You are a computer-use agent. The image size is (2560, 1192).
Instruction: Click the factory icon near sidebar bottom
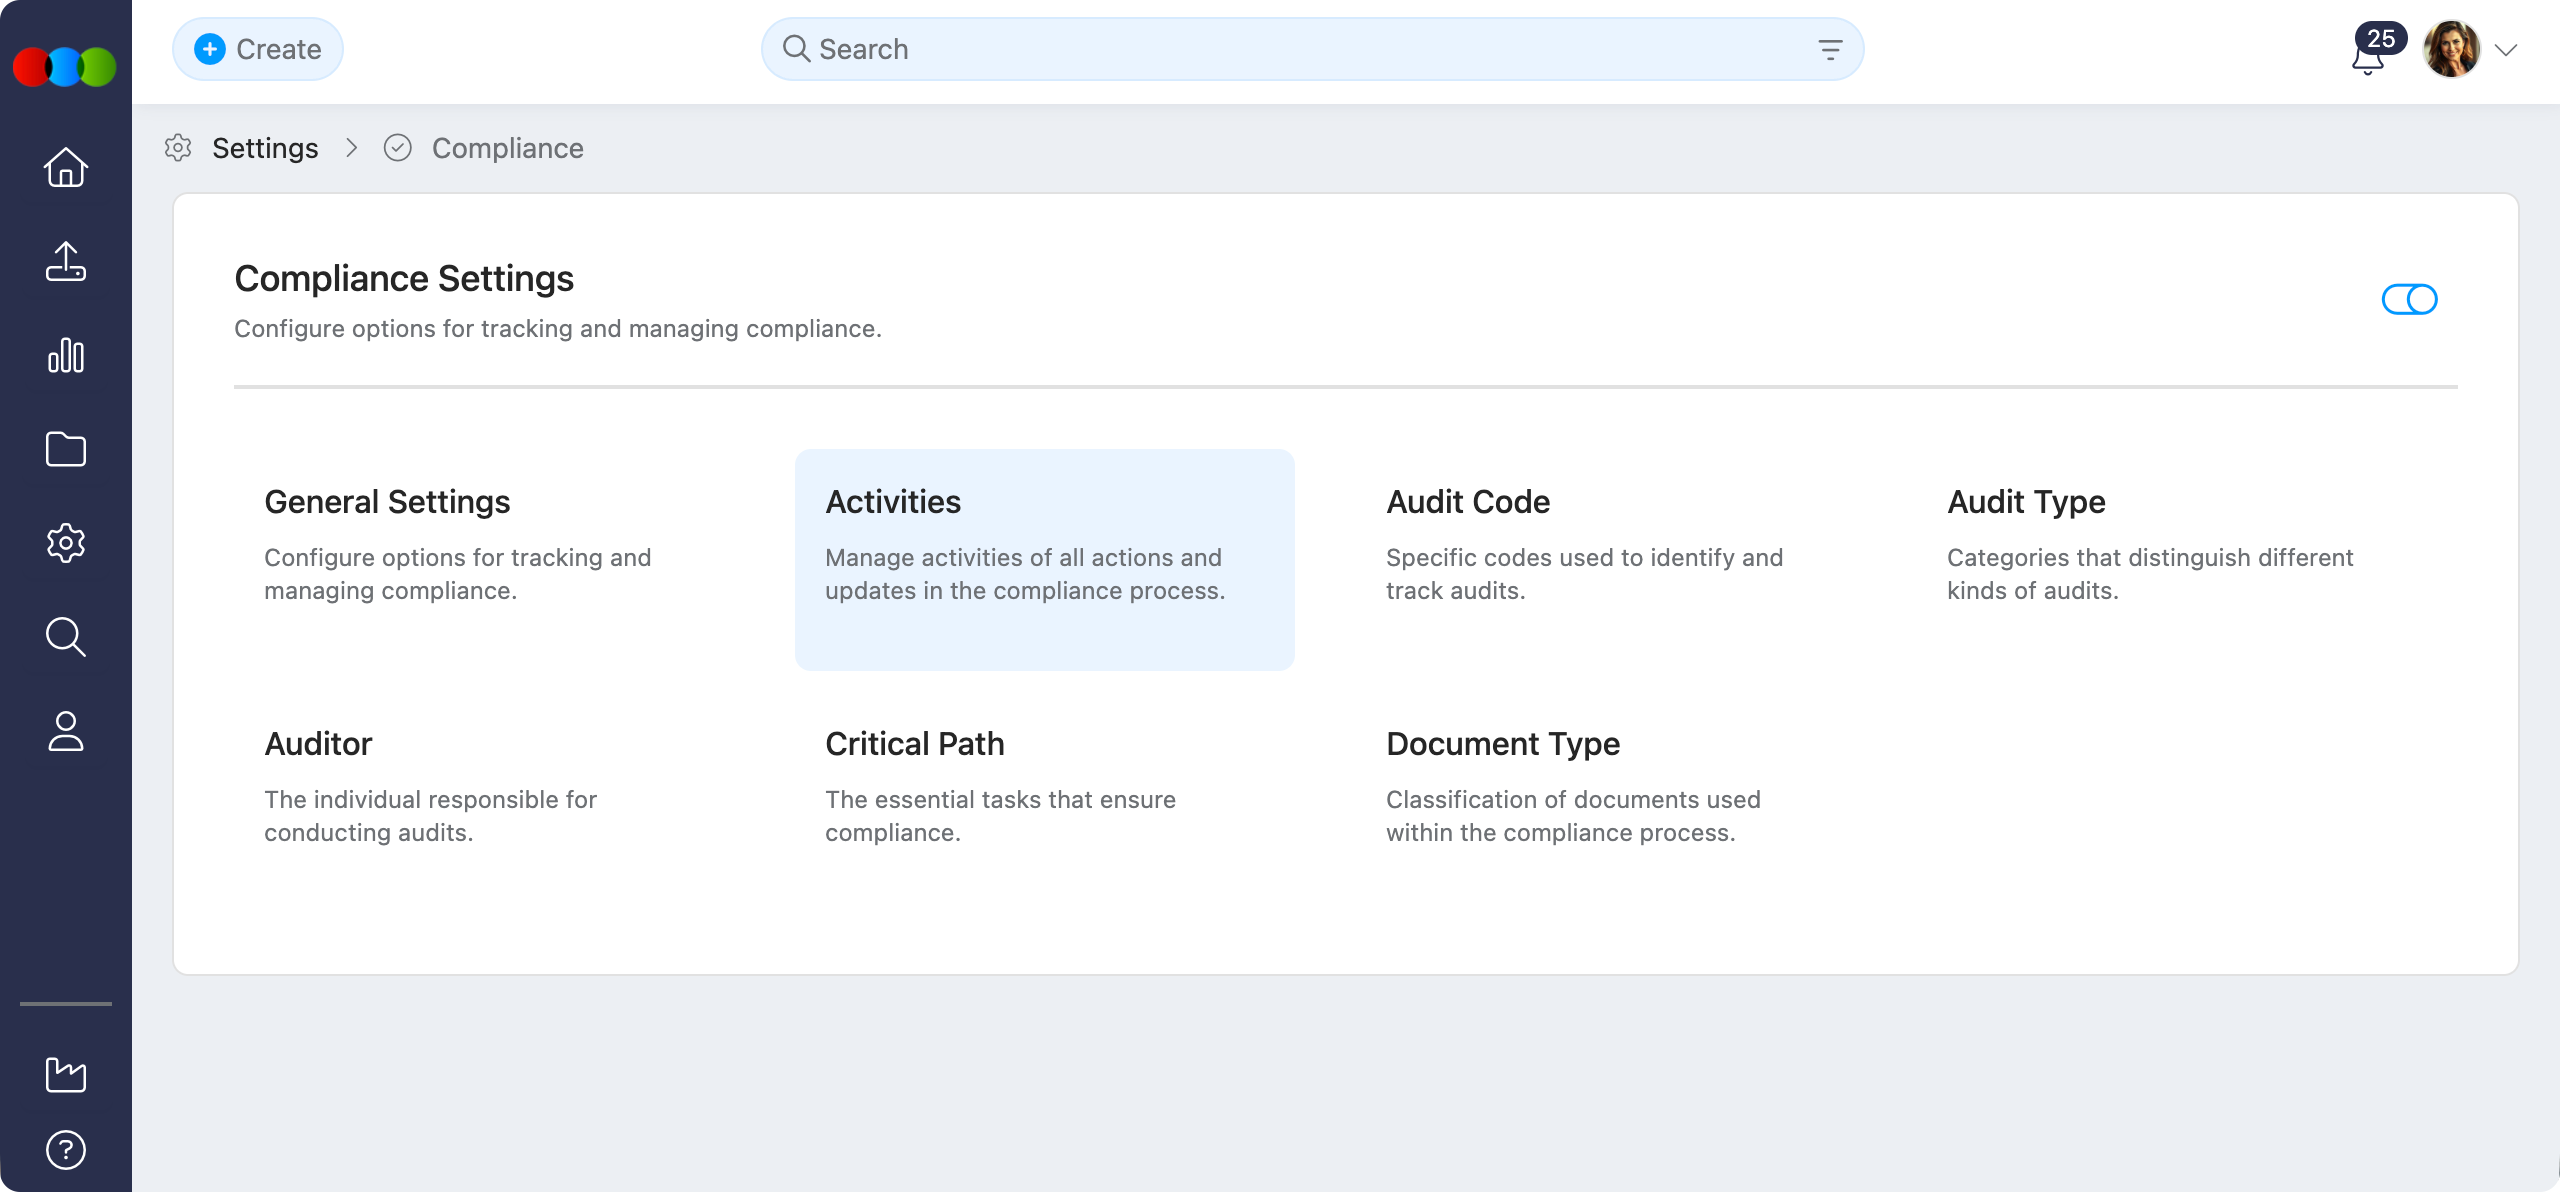coord(66,1075)
